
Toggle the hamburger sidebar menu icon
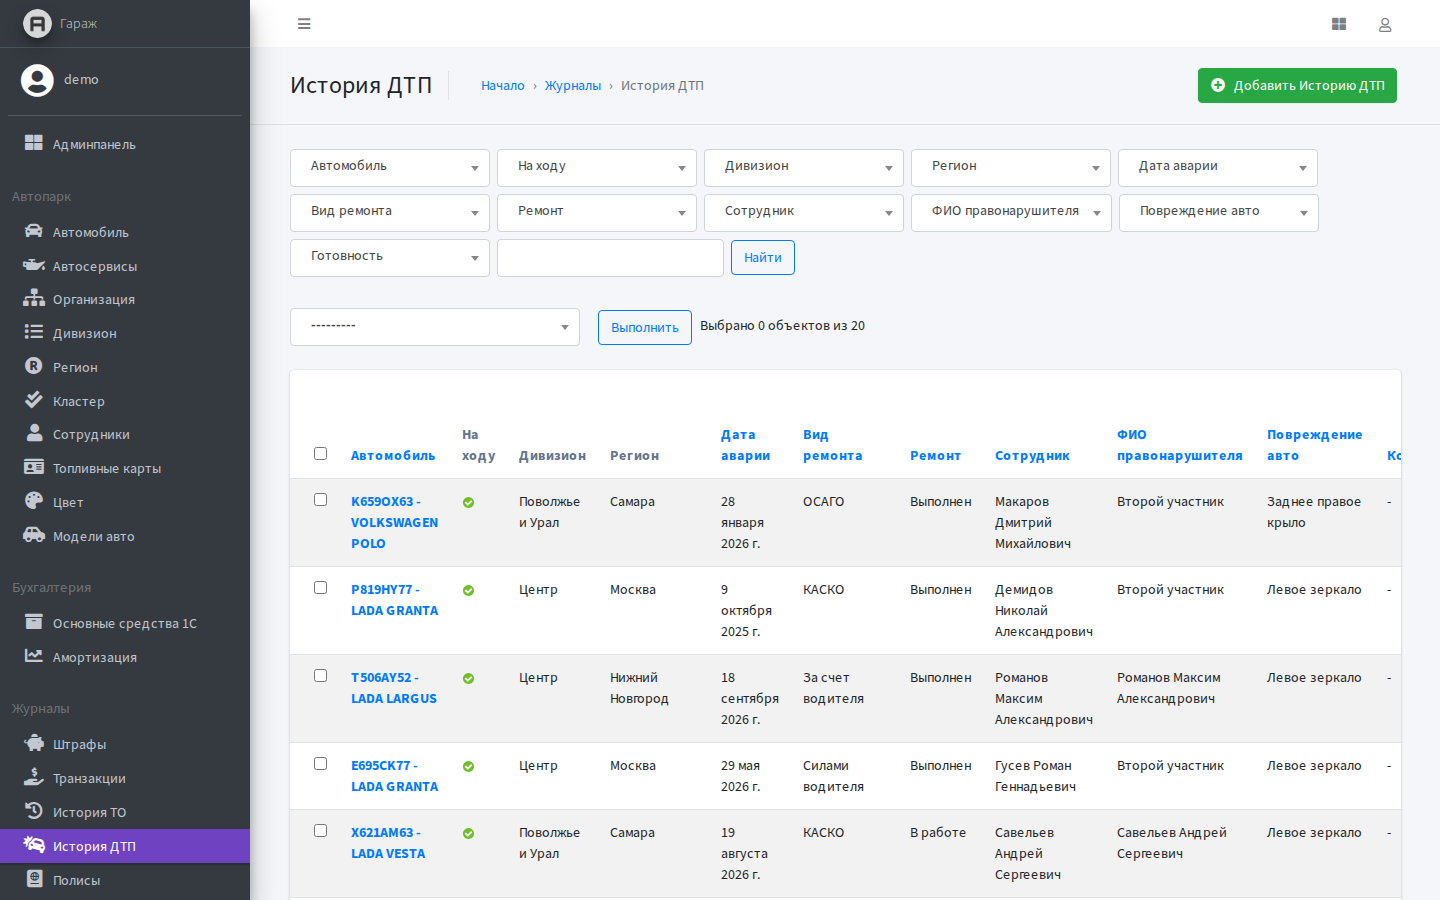[x=304, y=24]
